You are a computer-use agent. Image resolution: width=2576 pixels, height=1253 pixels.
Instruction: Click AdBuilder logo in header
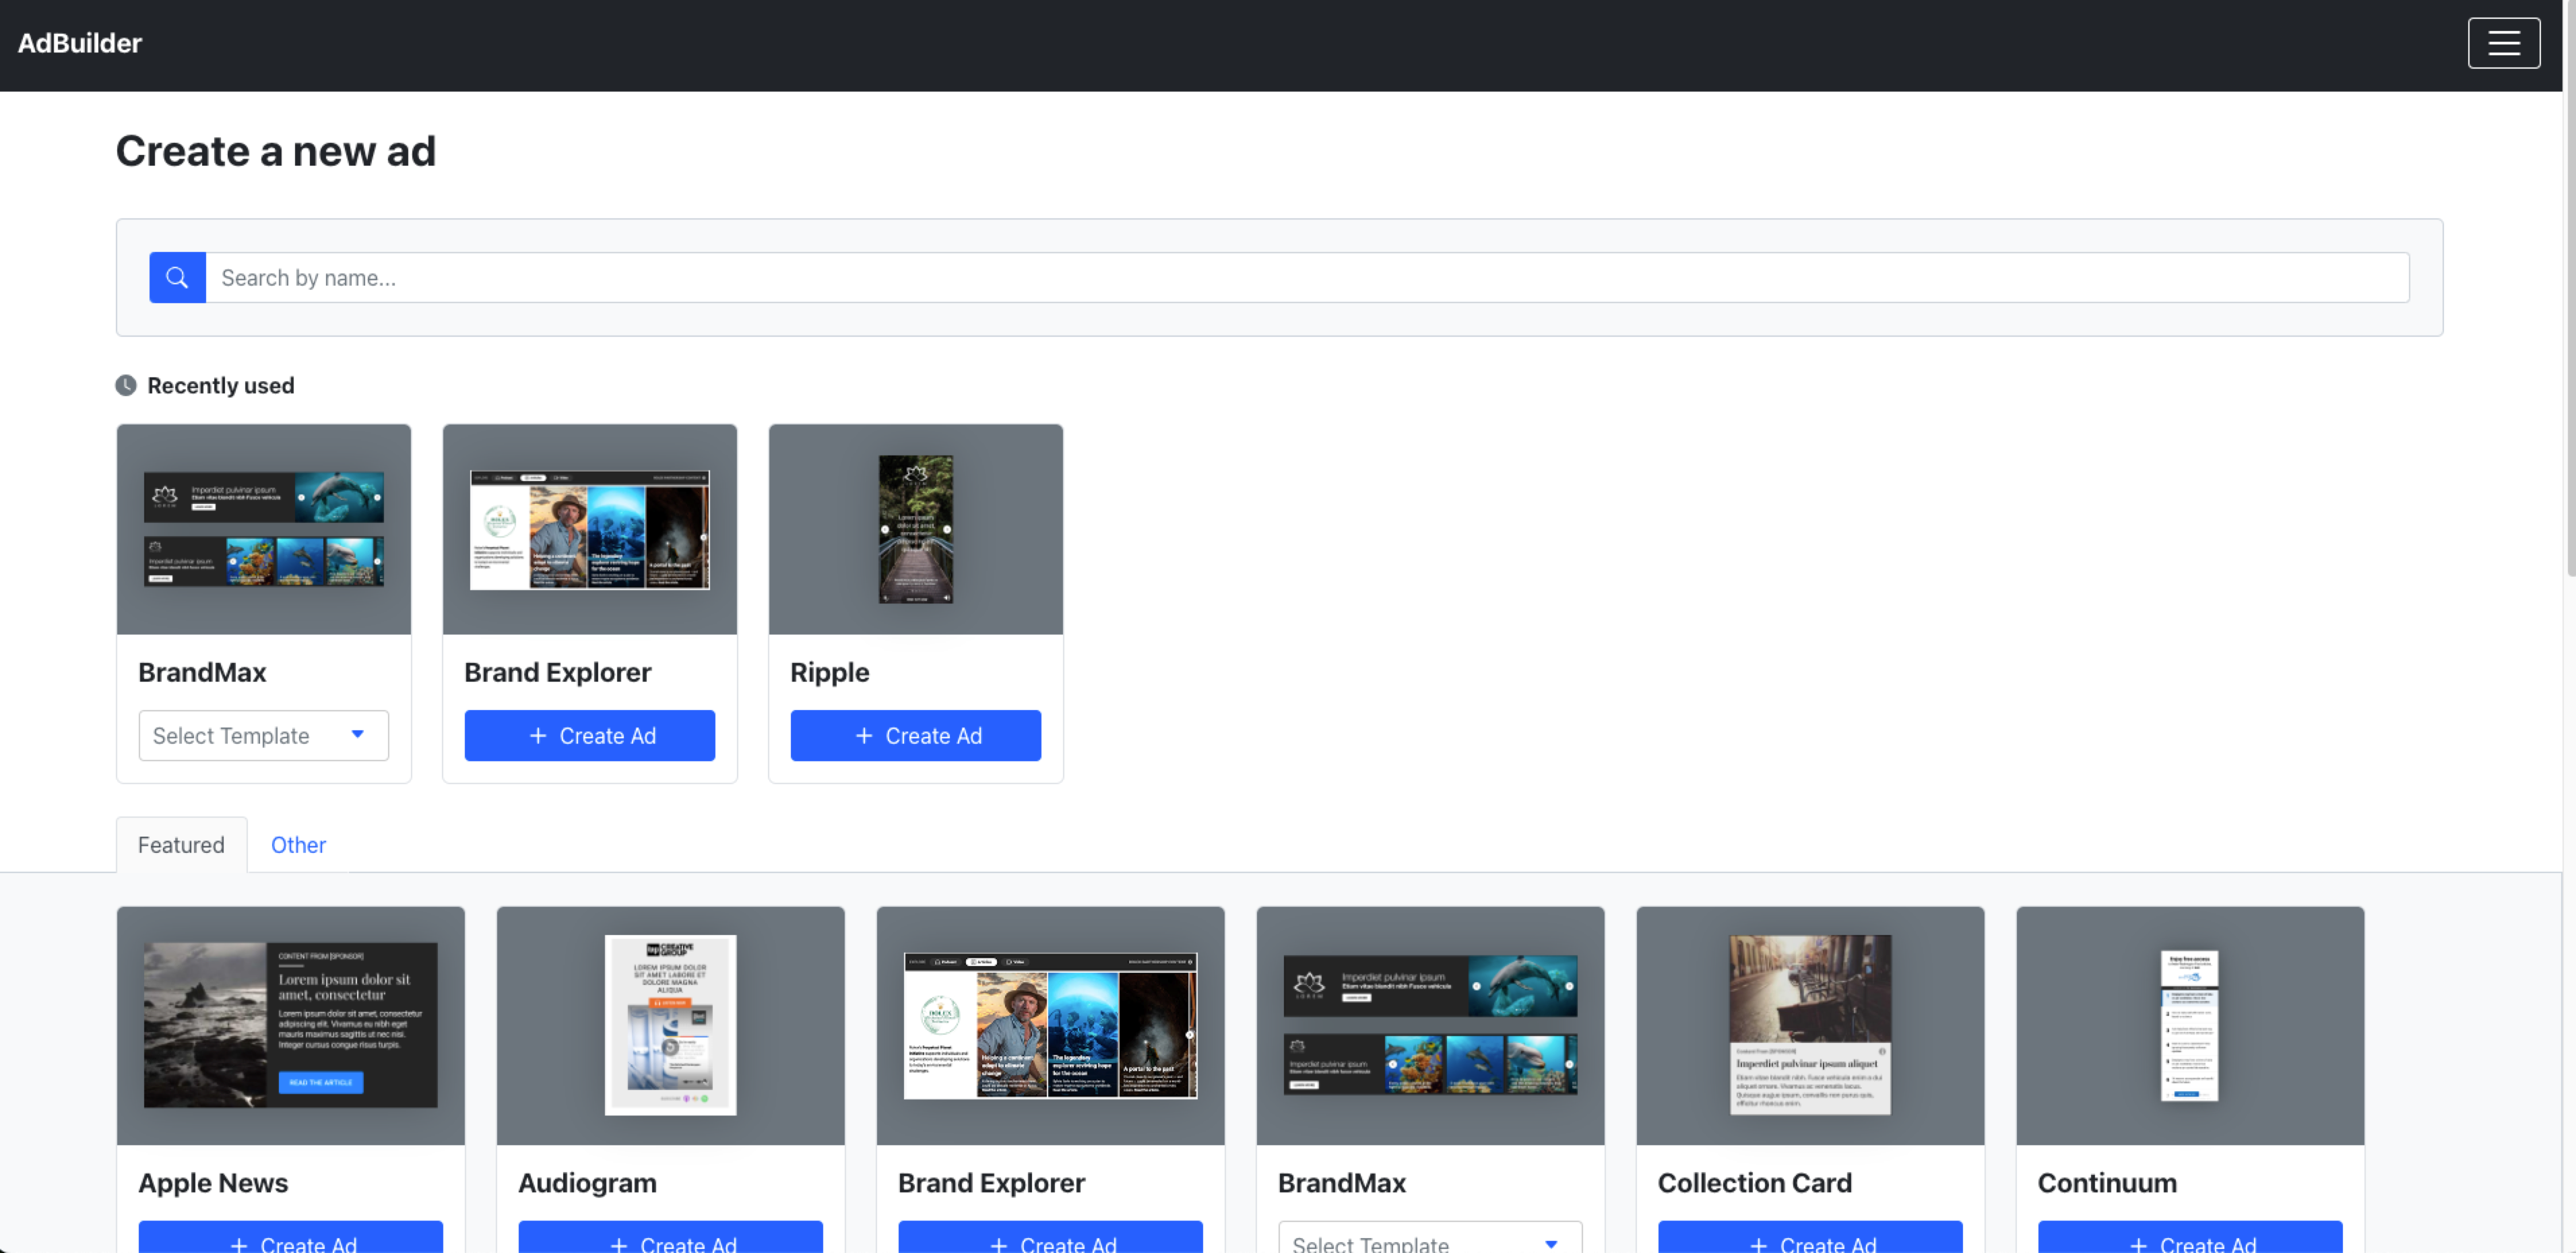pos(80,43)
